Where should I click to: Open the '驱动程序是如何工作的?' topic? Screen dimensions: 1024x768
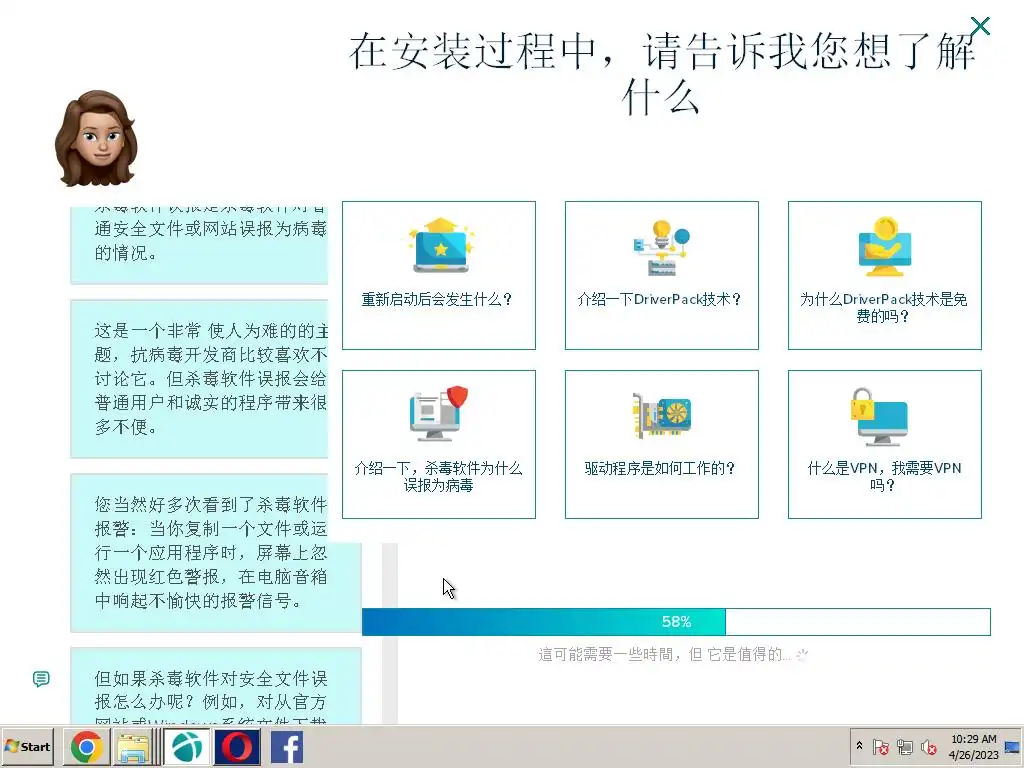pyautogui.click(x=662, y=445)
